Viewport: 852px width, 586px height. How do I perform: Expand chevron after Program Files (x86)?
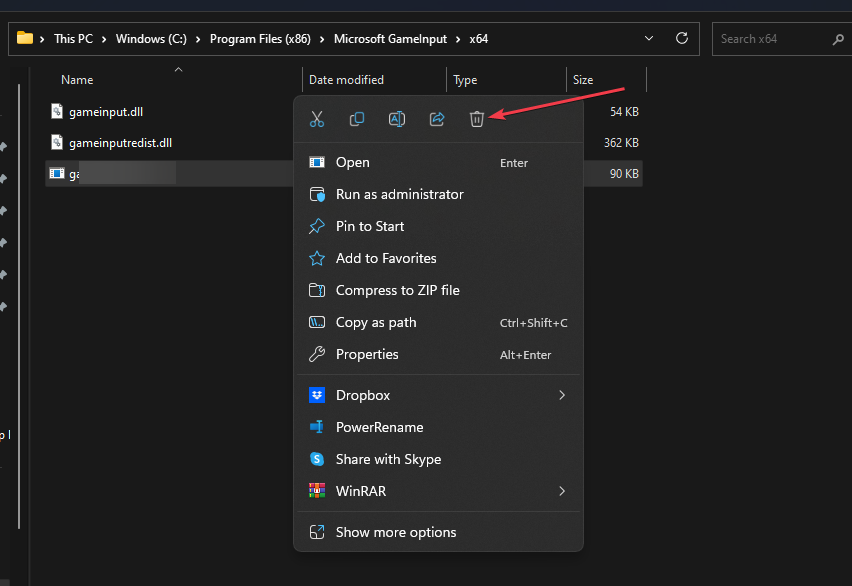322,40
